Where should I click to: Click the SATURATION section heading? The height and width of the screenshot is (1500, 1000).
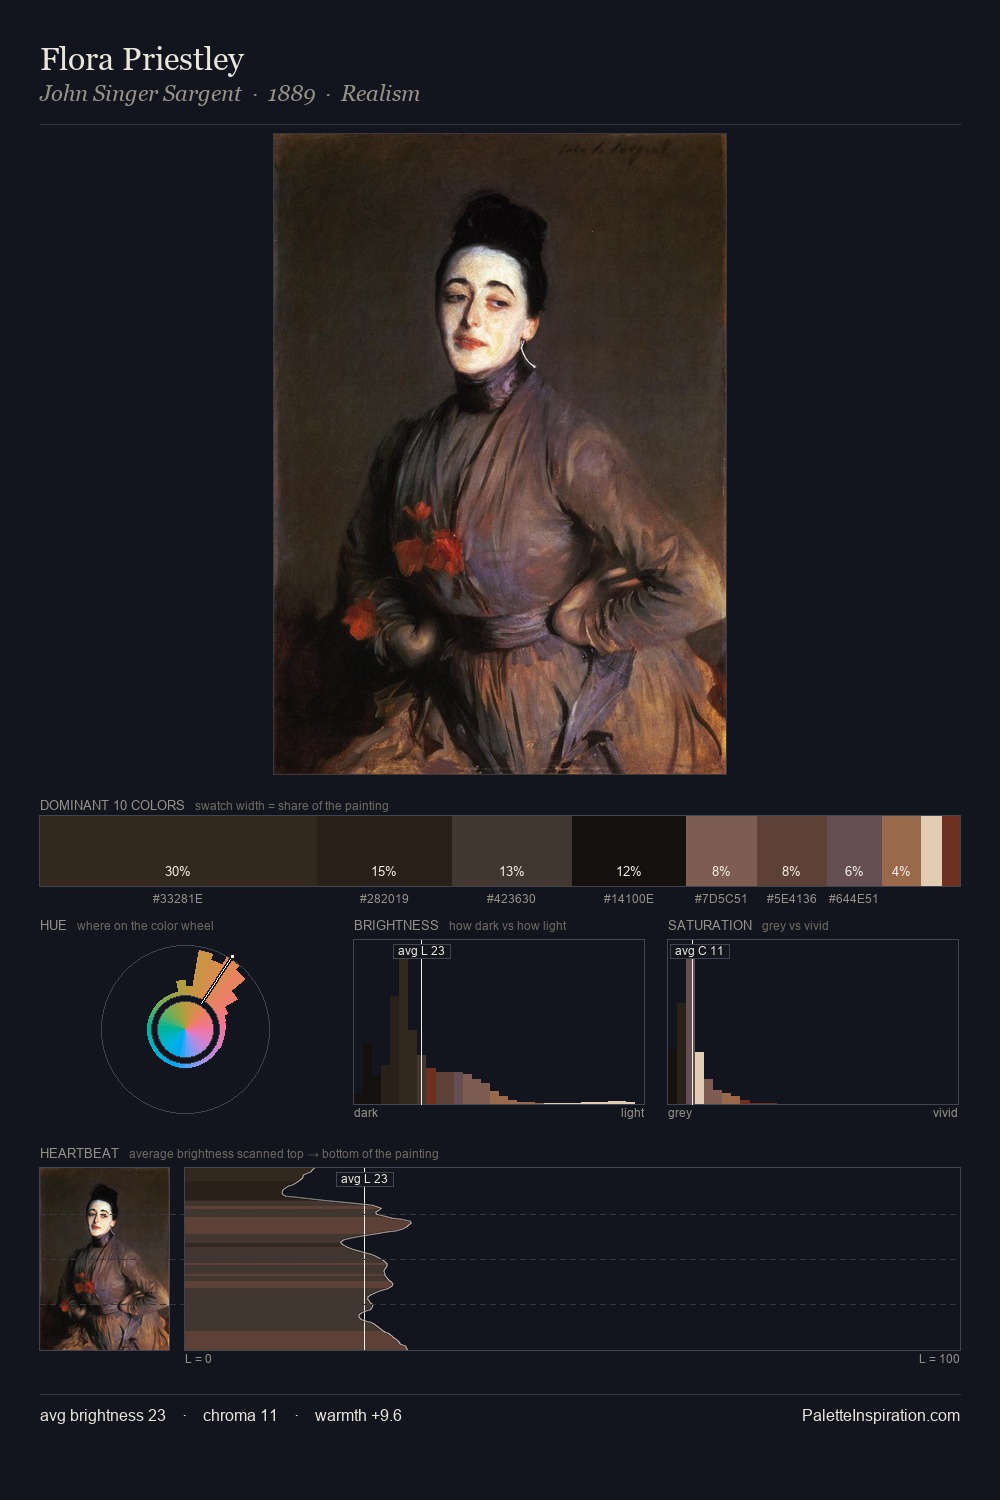tap(710, 925)
